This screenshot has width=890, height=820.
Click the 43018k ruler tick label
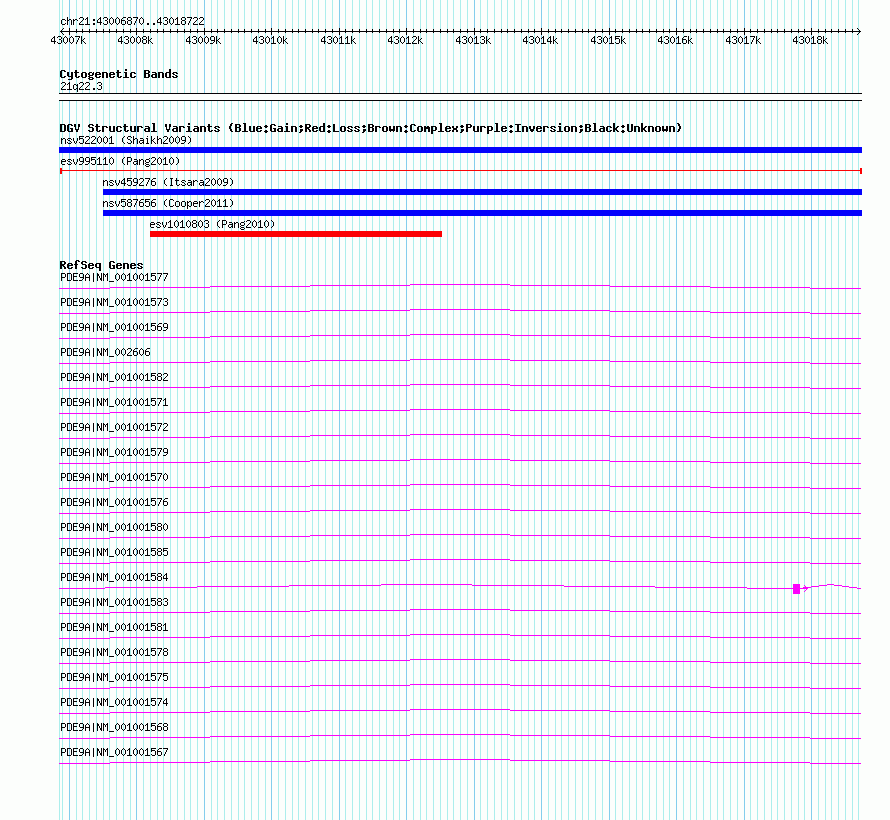point(811,40)
